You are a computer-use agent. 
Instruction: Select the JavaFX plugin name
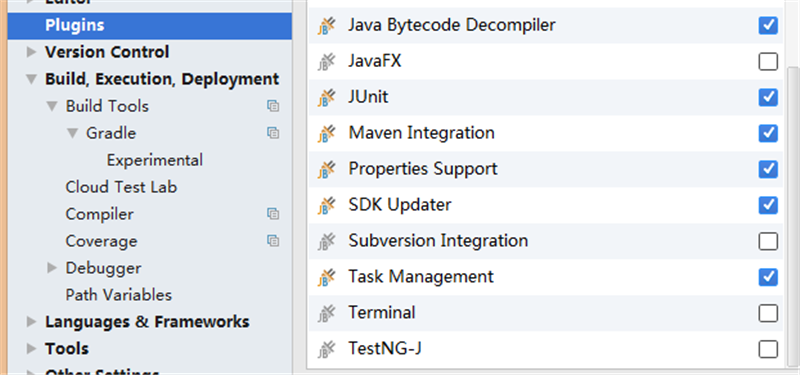pos(374,61)
